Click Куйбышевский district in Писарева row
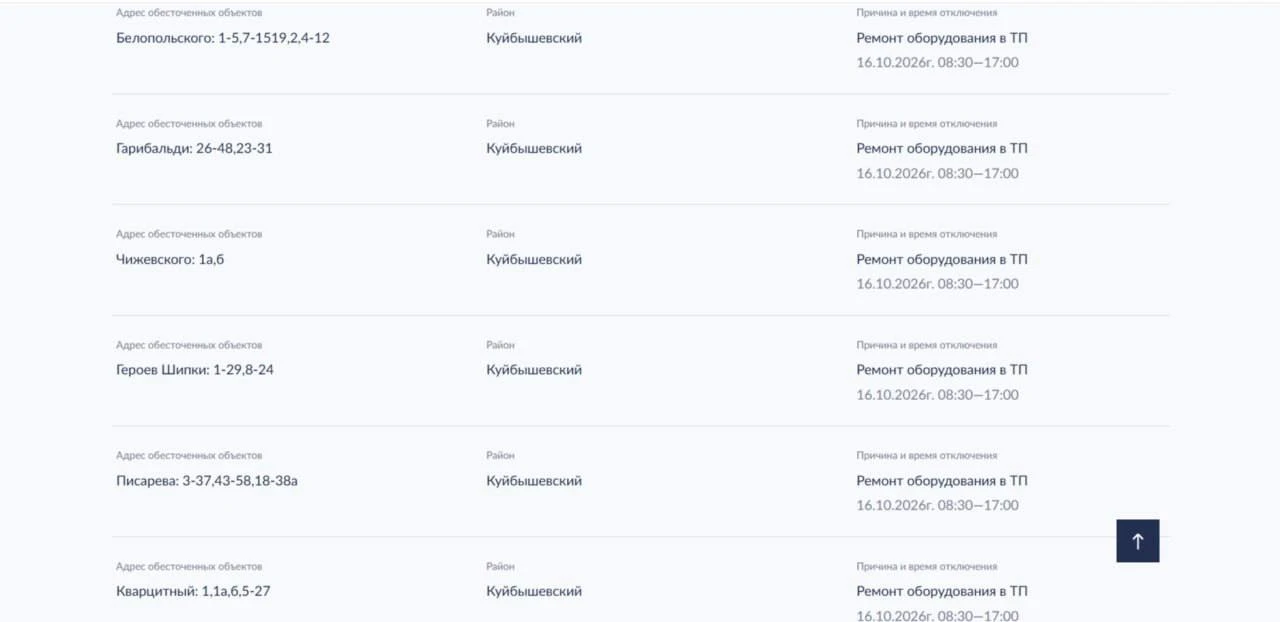Image resolution: width=1280 pixels, height=622 pixels. (x=534, y=481)
